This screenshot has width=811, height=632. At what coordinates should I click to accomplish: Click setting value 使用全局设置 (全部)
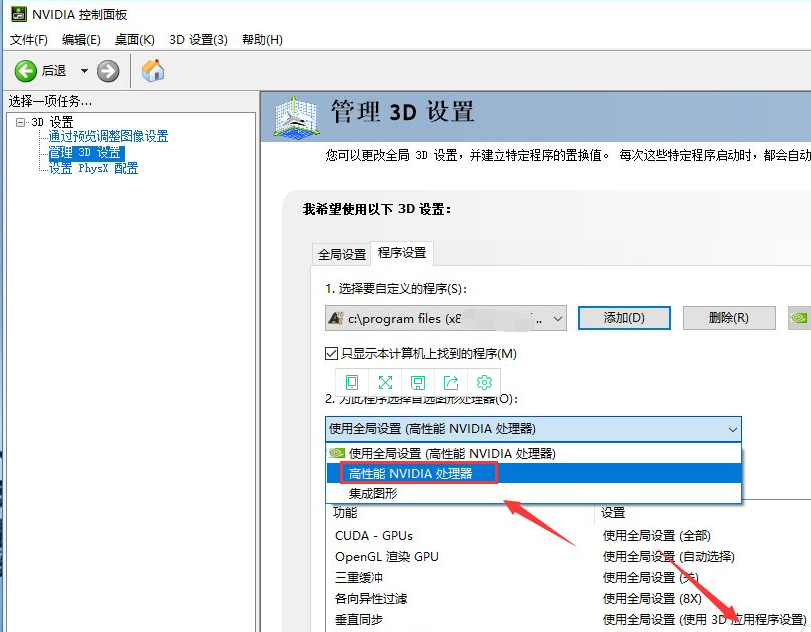click(x=656, y=535)
